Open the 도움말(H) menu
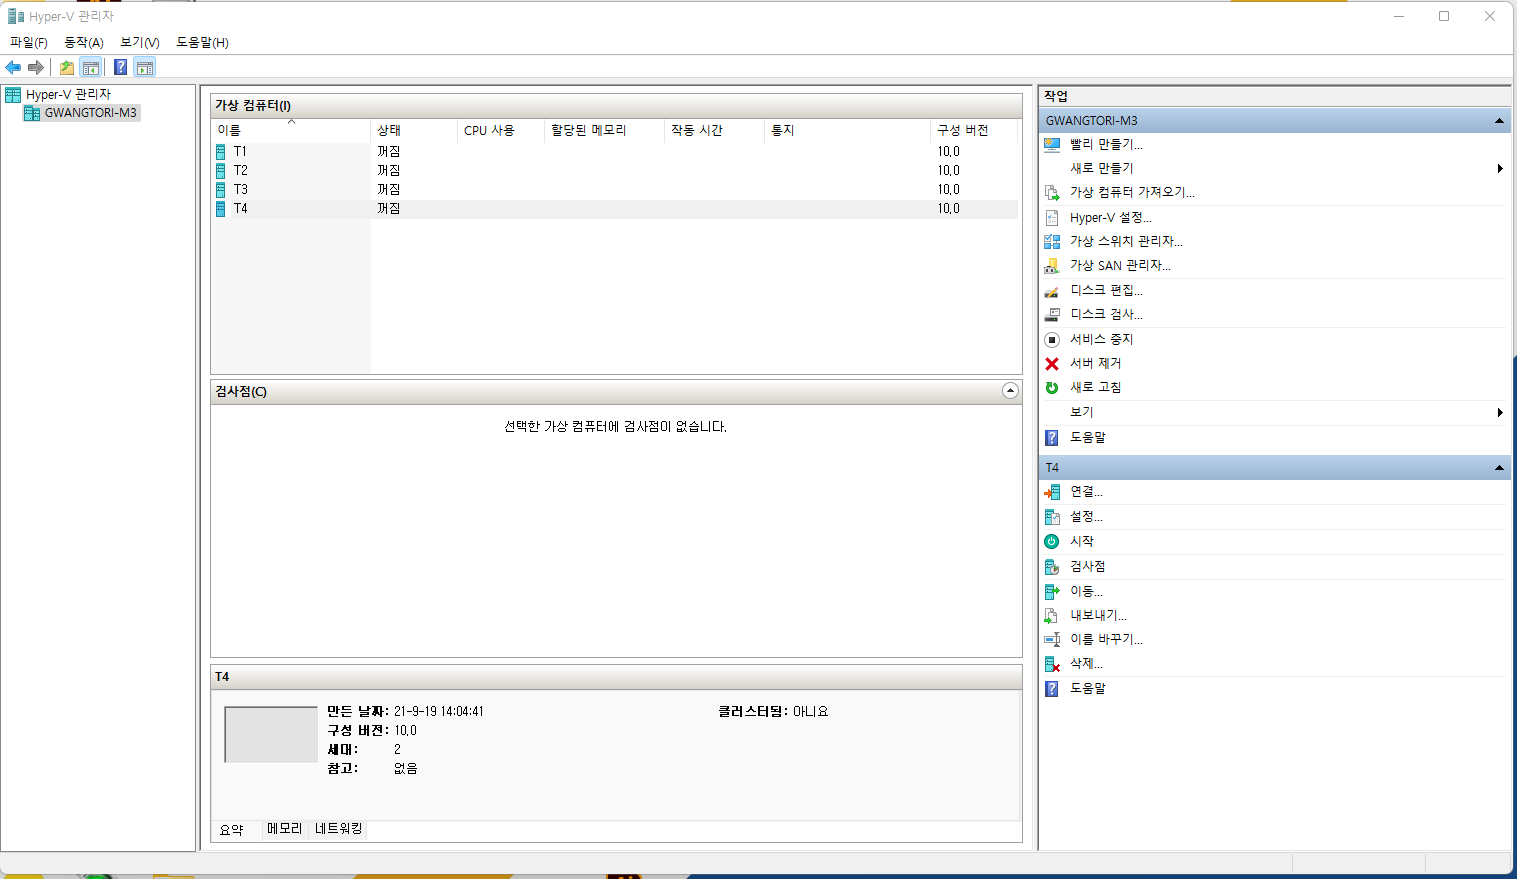This screenshot has width=1517, height=879. (x=202, y=42)
